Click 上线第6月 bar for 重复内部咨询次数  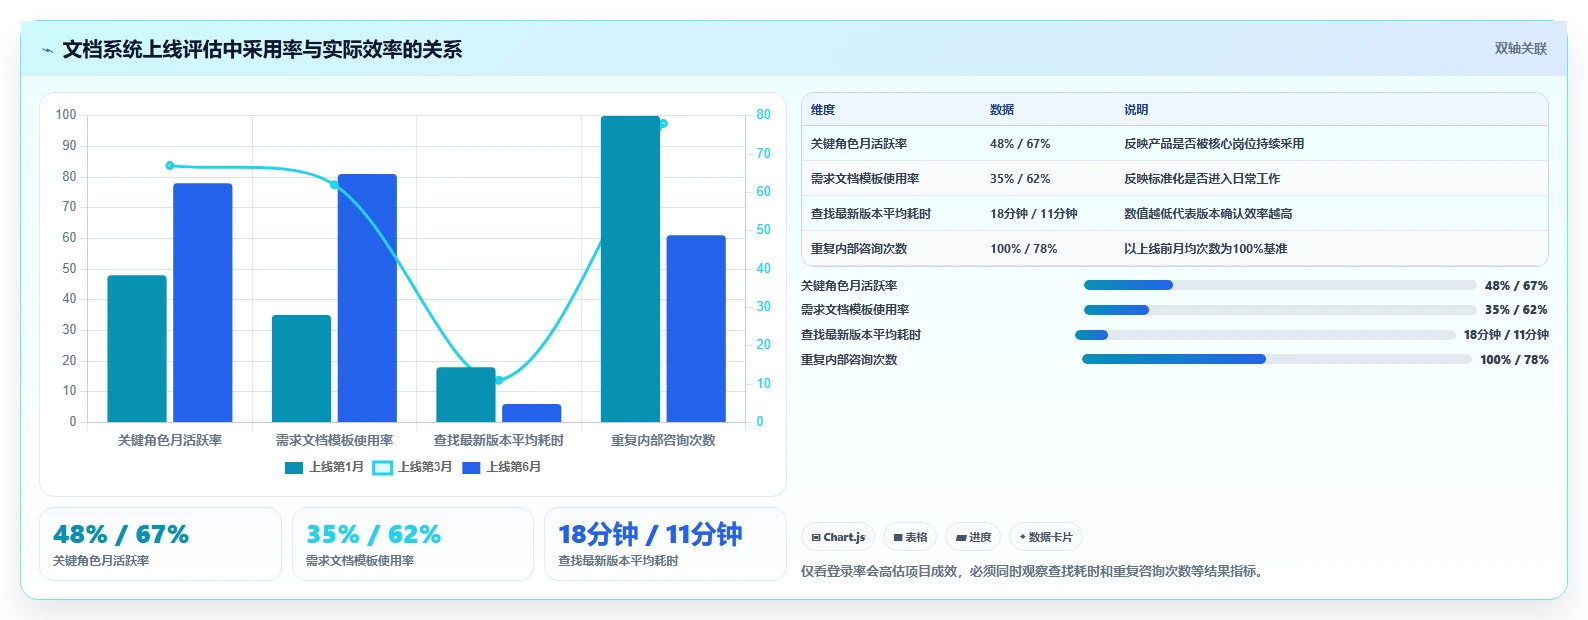pyautogui.click(x=696, y=329)
